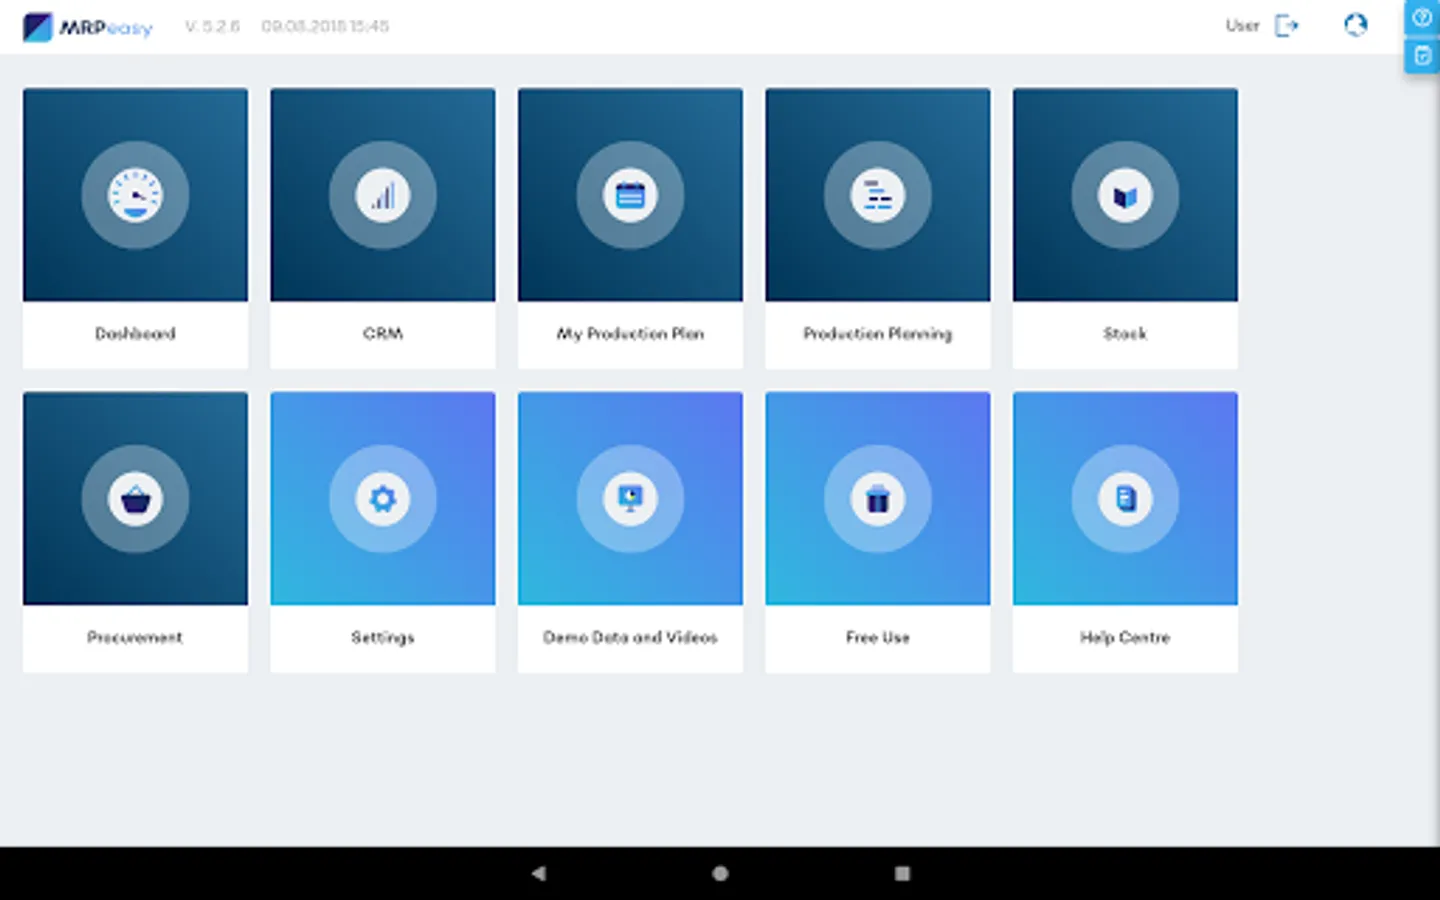
Task: Open the CRM bar chart icon
Action: coord(383,195)
